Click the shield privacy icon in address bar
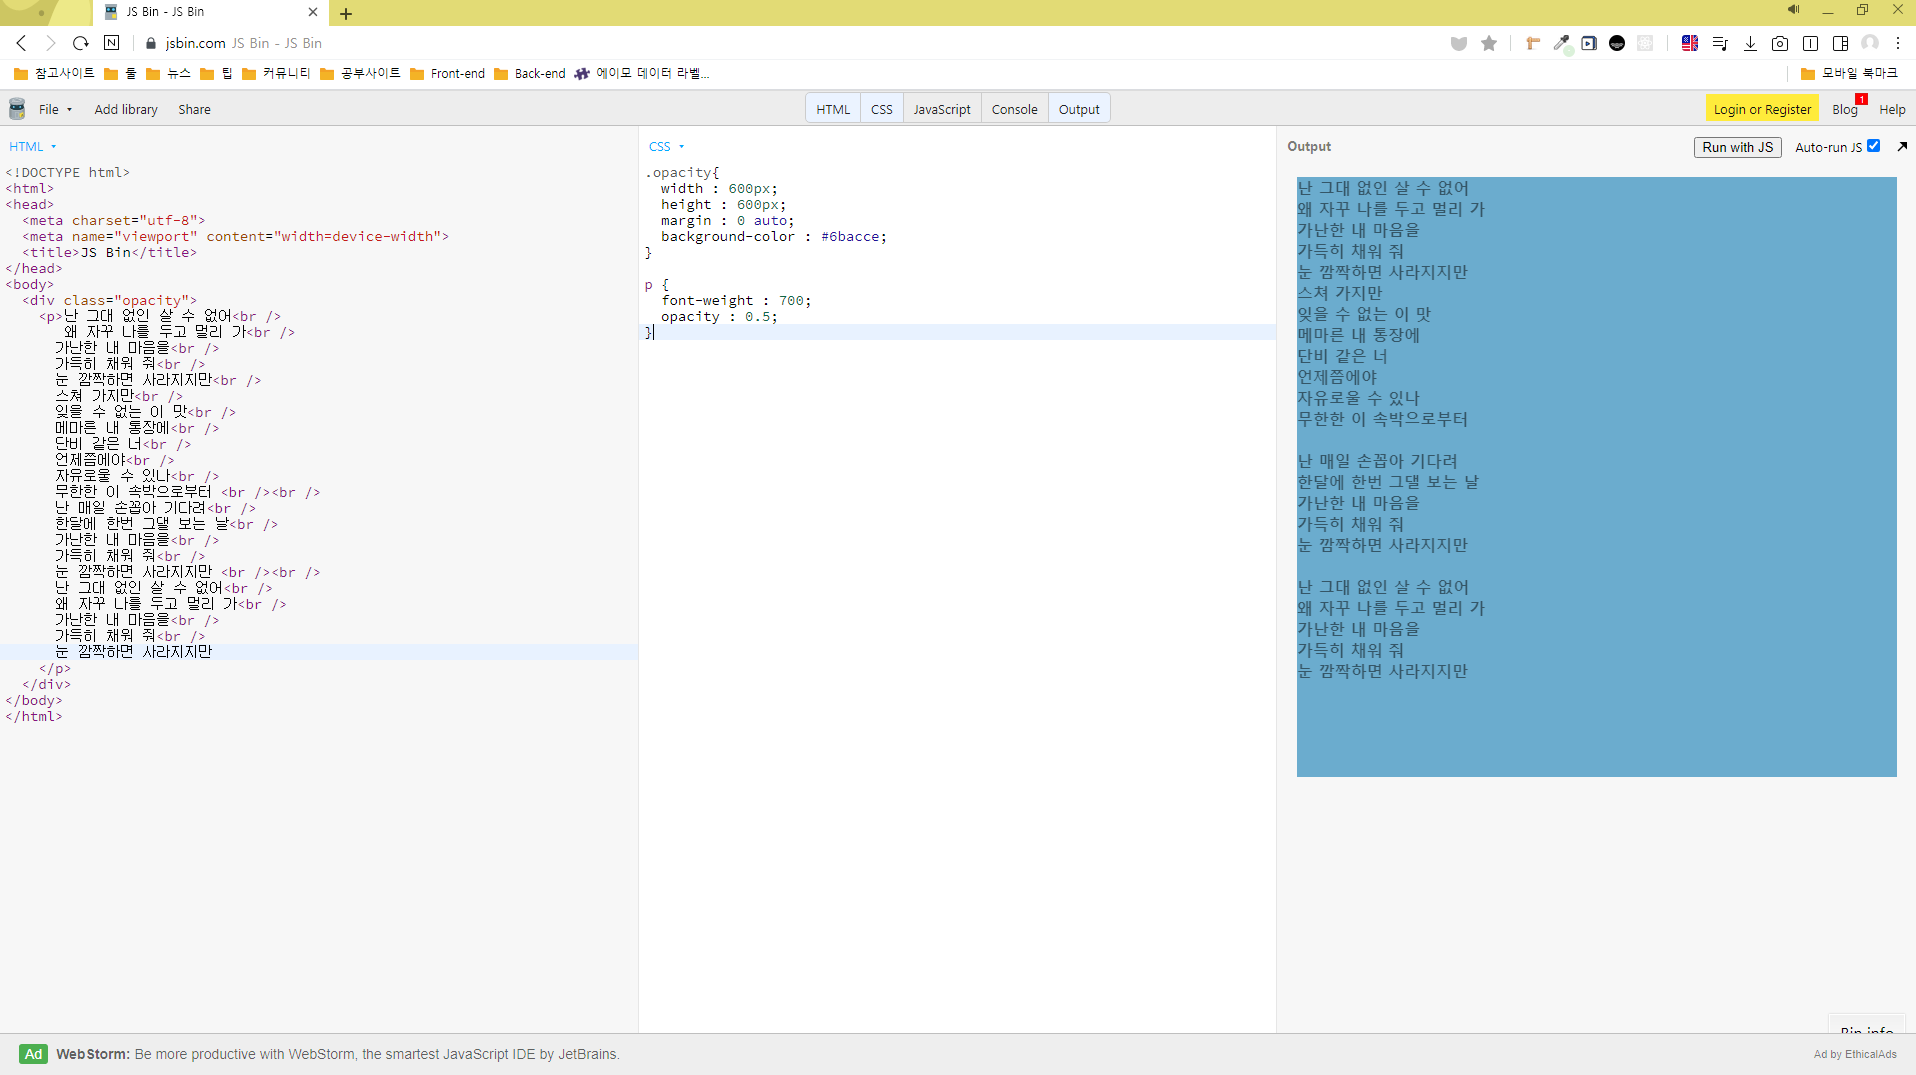The image size is (1916, 1075). click(1459, 43)
